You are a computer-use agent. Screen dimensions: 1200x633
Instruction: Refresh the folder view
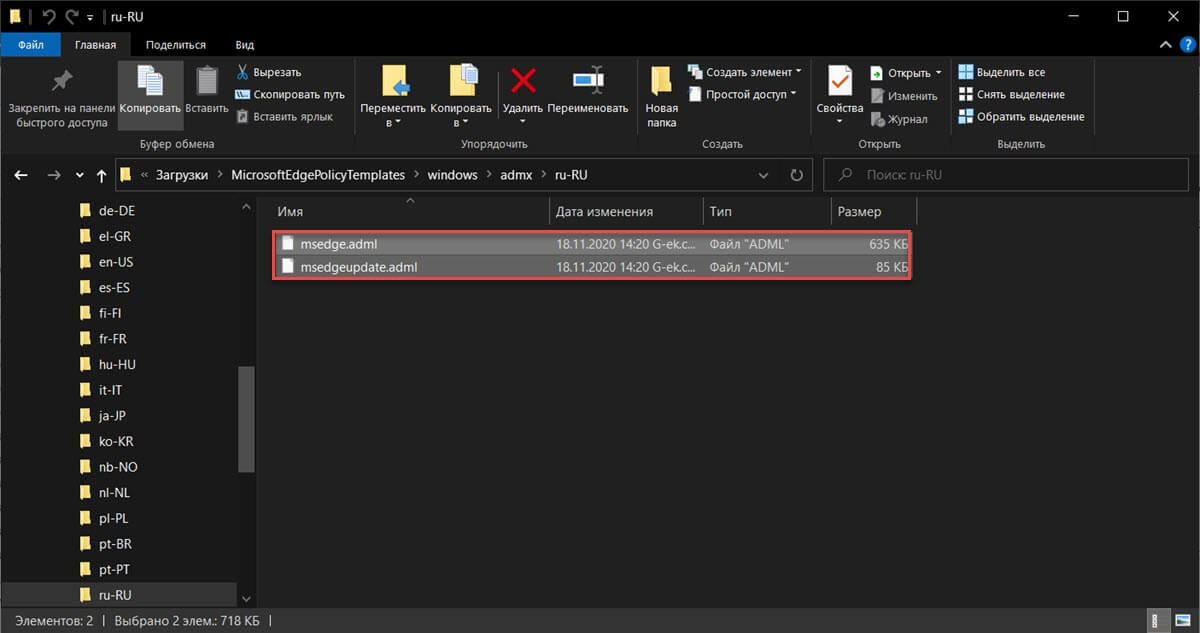(x=796, y=174)
